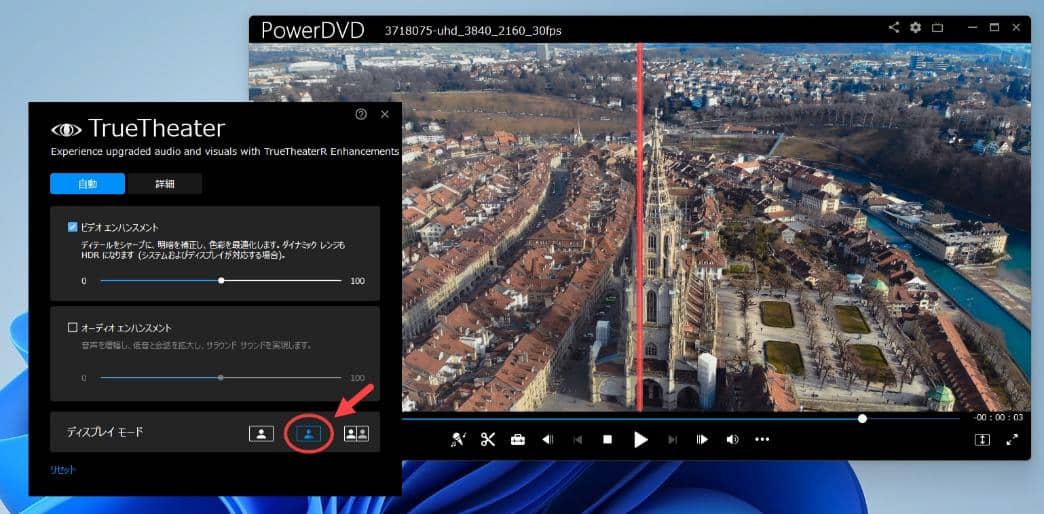Play the video
1044x514 pixels.
point(641,439)
